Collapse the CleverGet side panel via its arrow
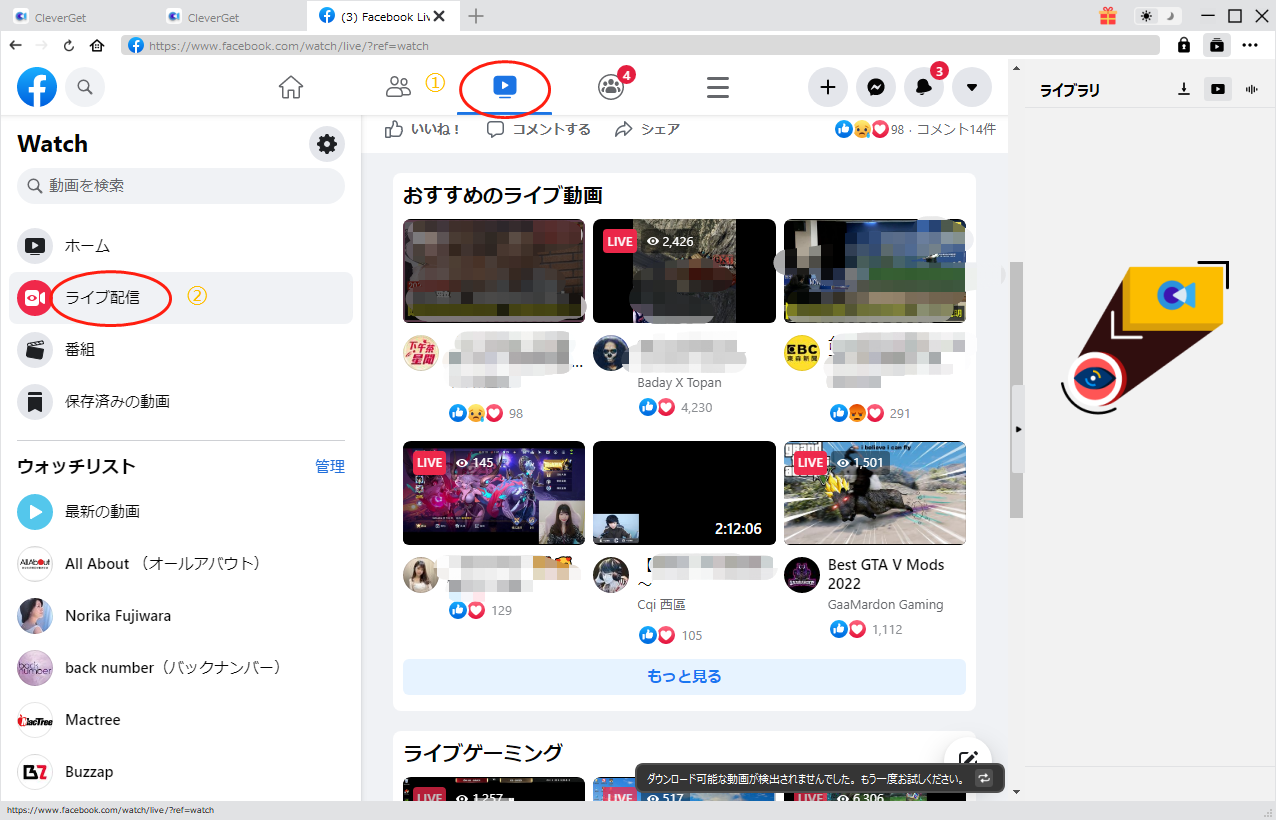Screen dimensions: 1276x820 pos(1018,428)
